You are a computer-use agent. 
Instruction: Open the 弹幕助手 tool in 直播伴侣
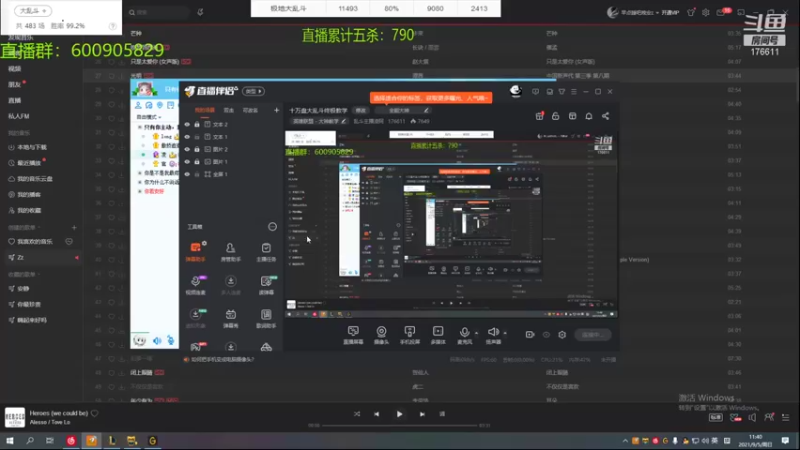coord(195,251)
